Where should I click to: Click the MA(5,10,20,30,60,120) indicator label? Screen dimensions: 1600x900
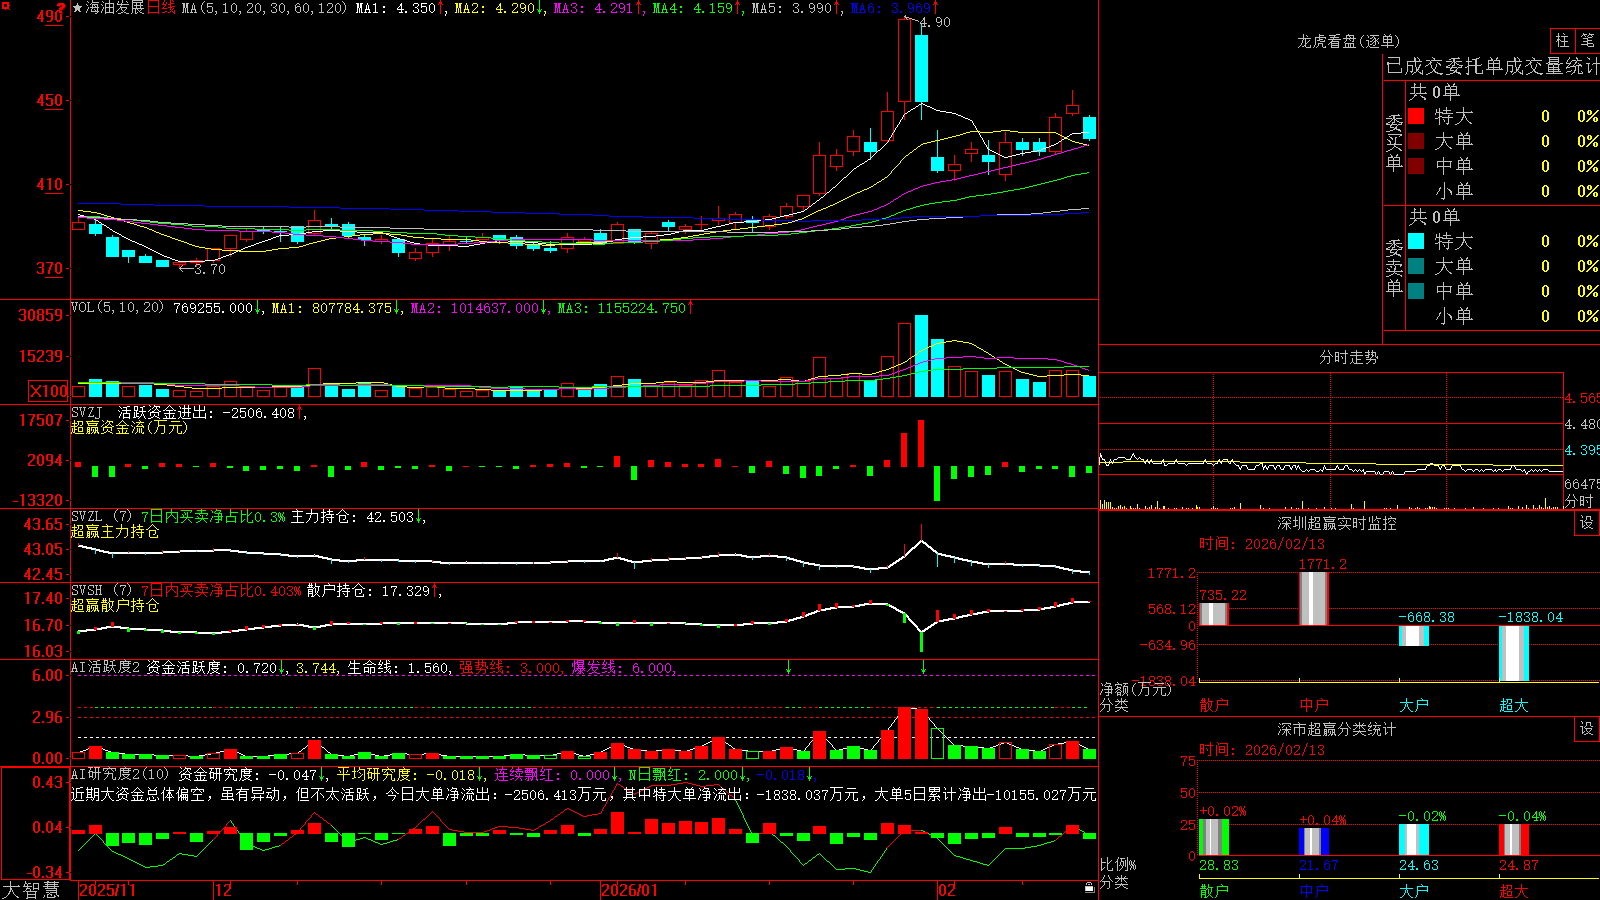click(x=264, y=8)
